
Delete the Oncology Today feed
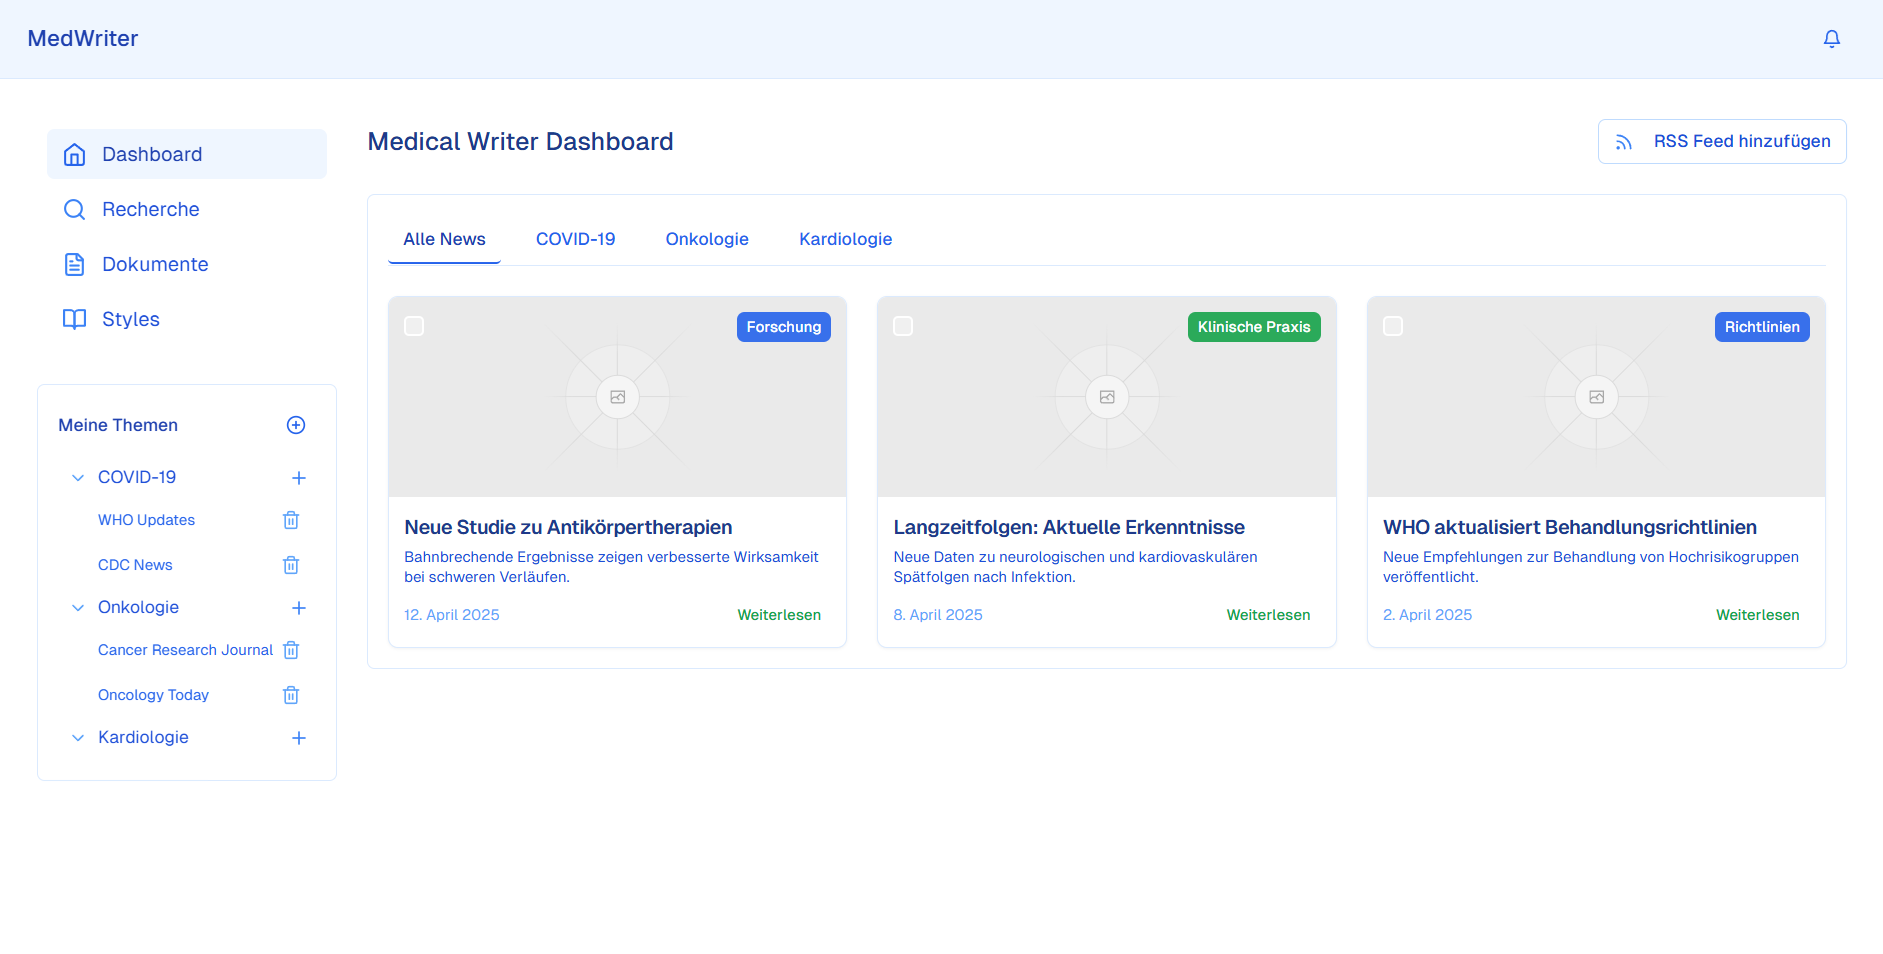291,694
